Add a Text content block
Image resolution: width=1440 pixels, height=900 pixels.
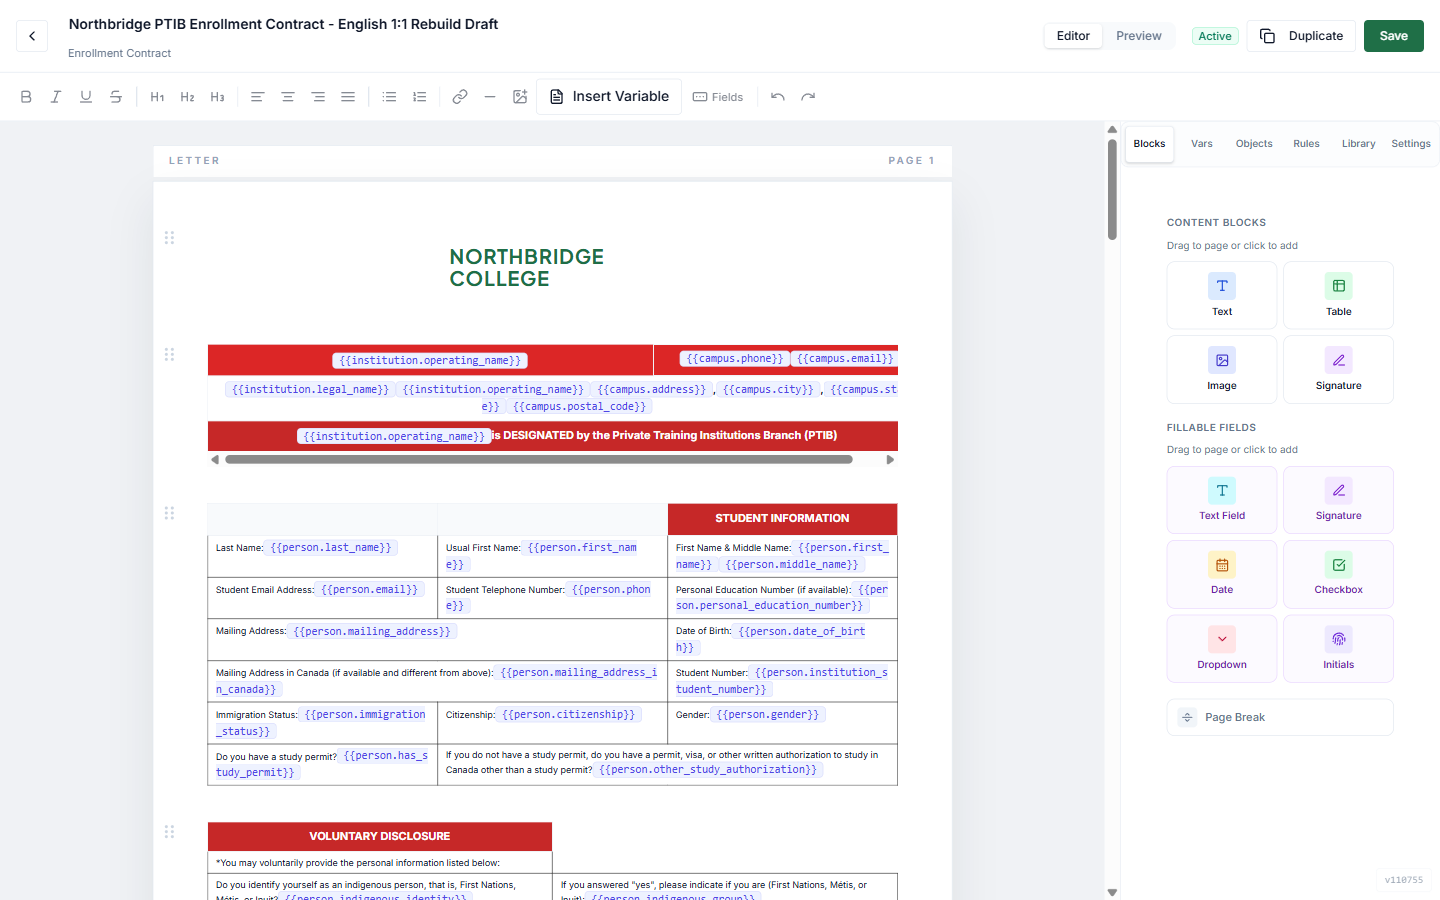(x=1222, y=295)
